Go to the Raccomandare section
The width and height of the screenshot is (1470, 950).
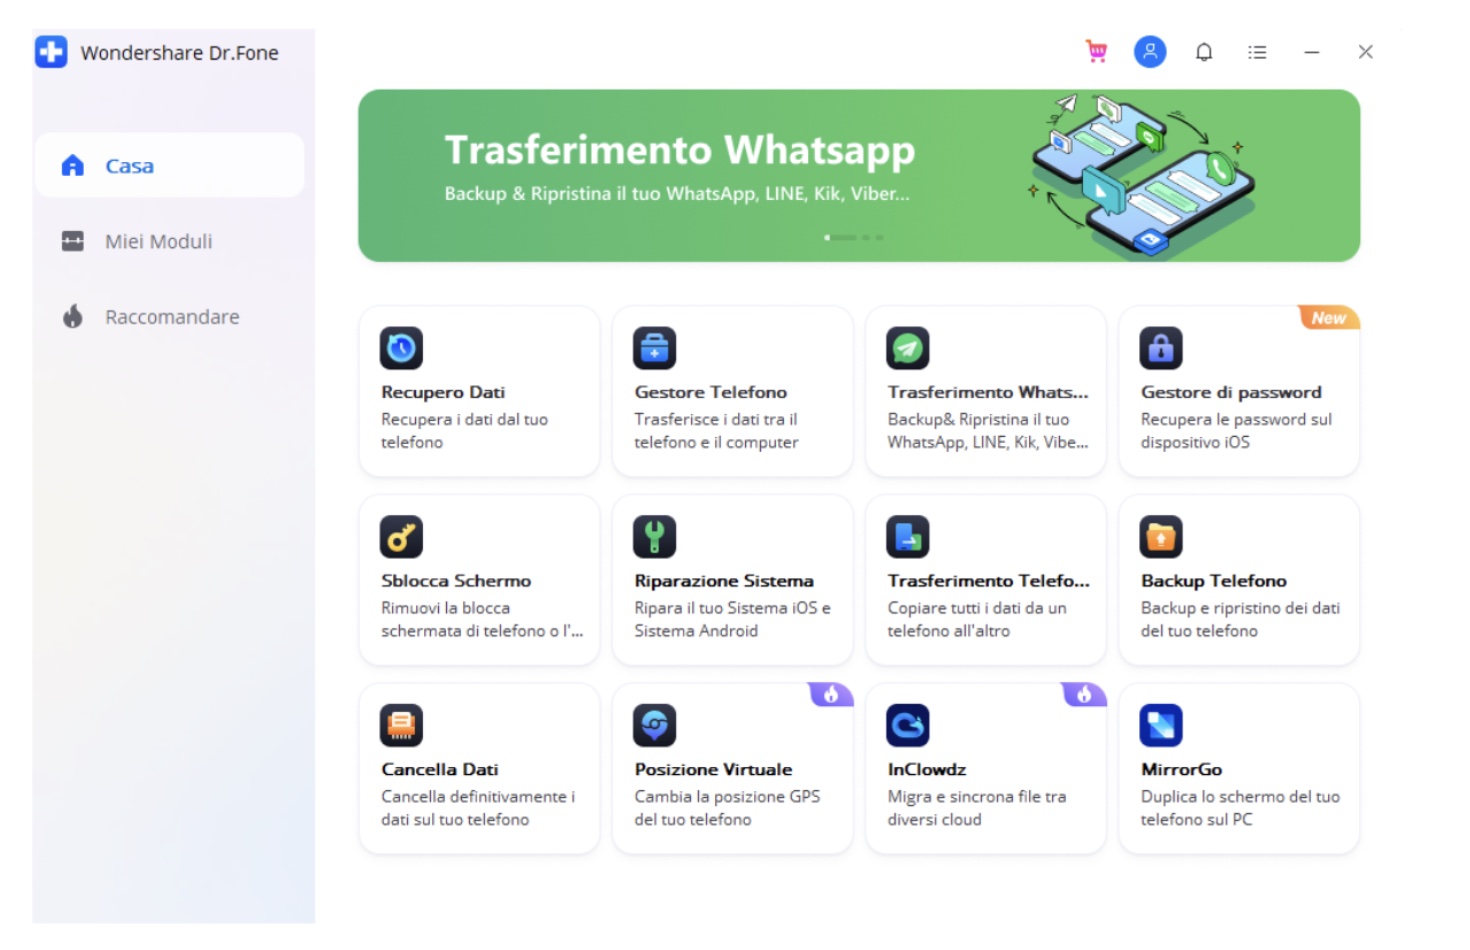(x=171, y=317)
